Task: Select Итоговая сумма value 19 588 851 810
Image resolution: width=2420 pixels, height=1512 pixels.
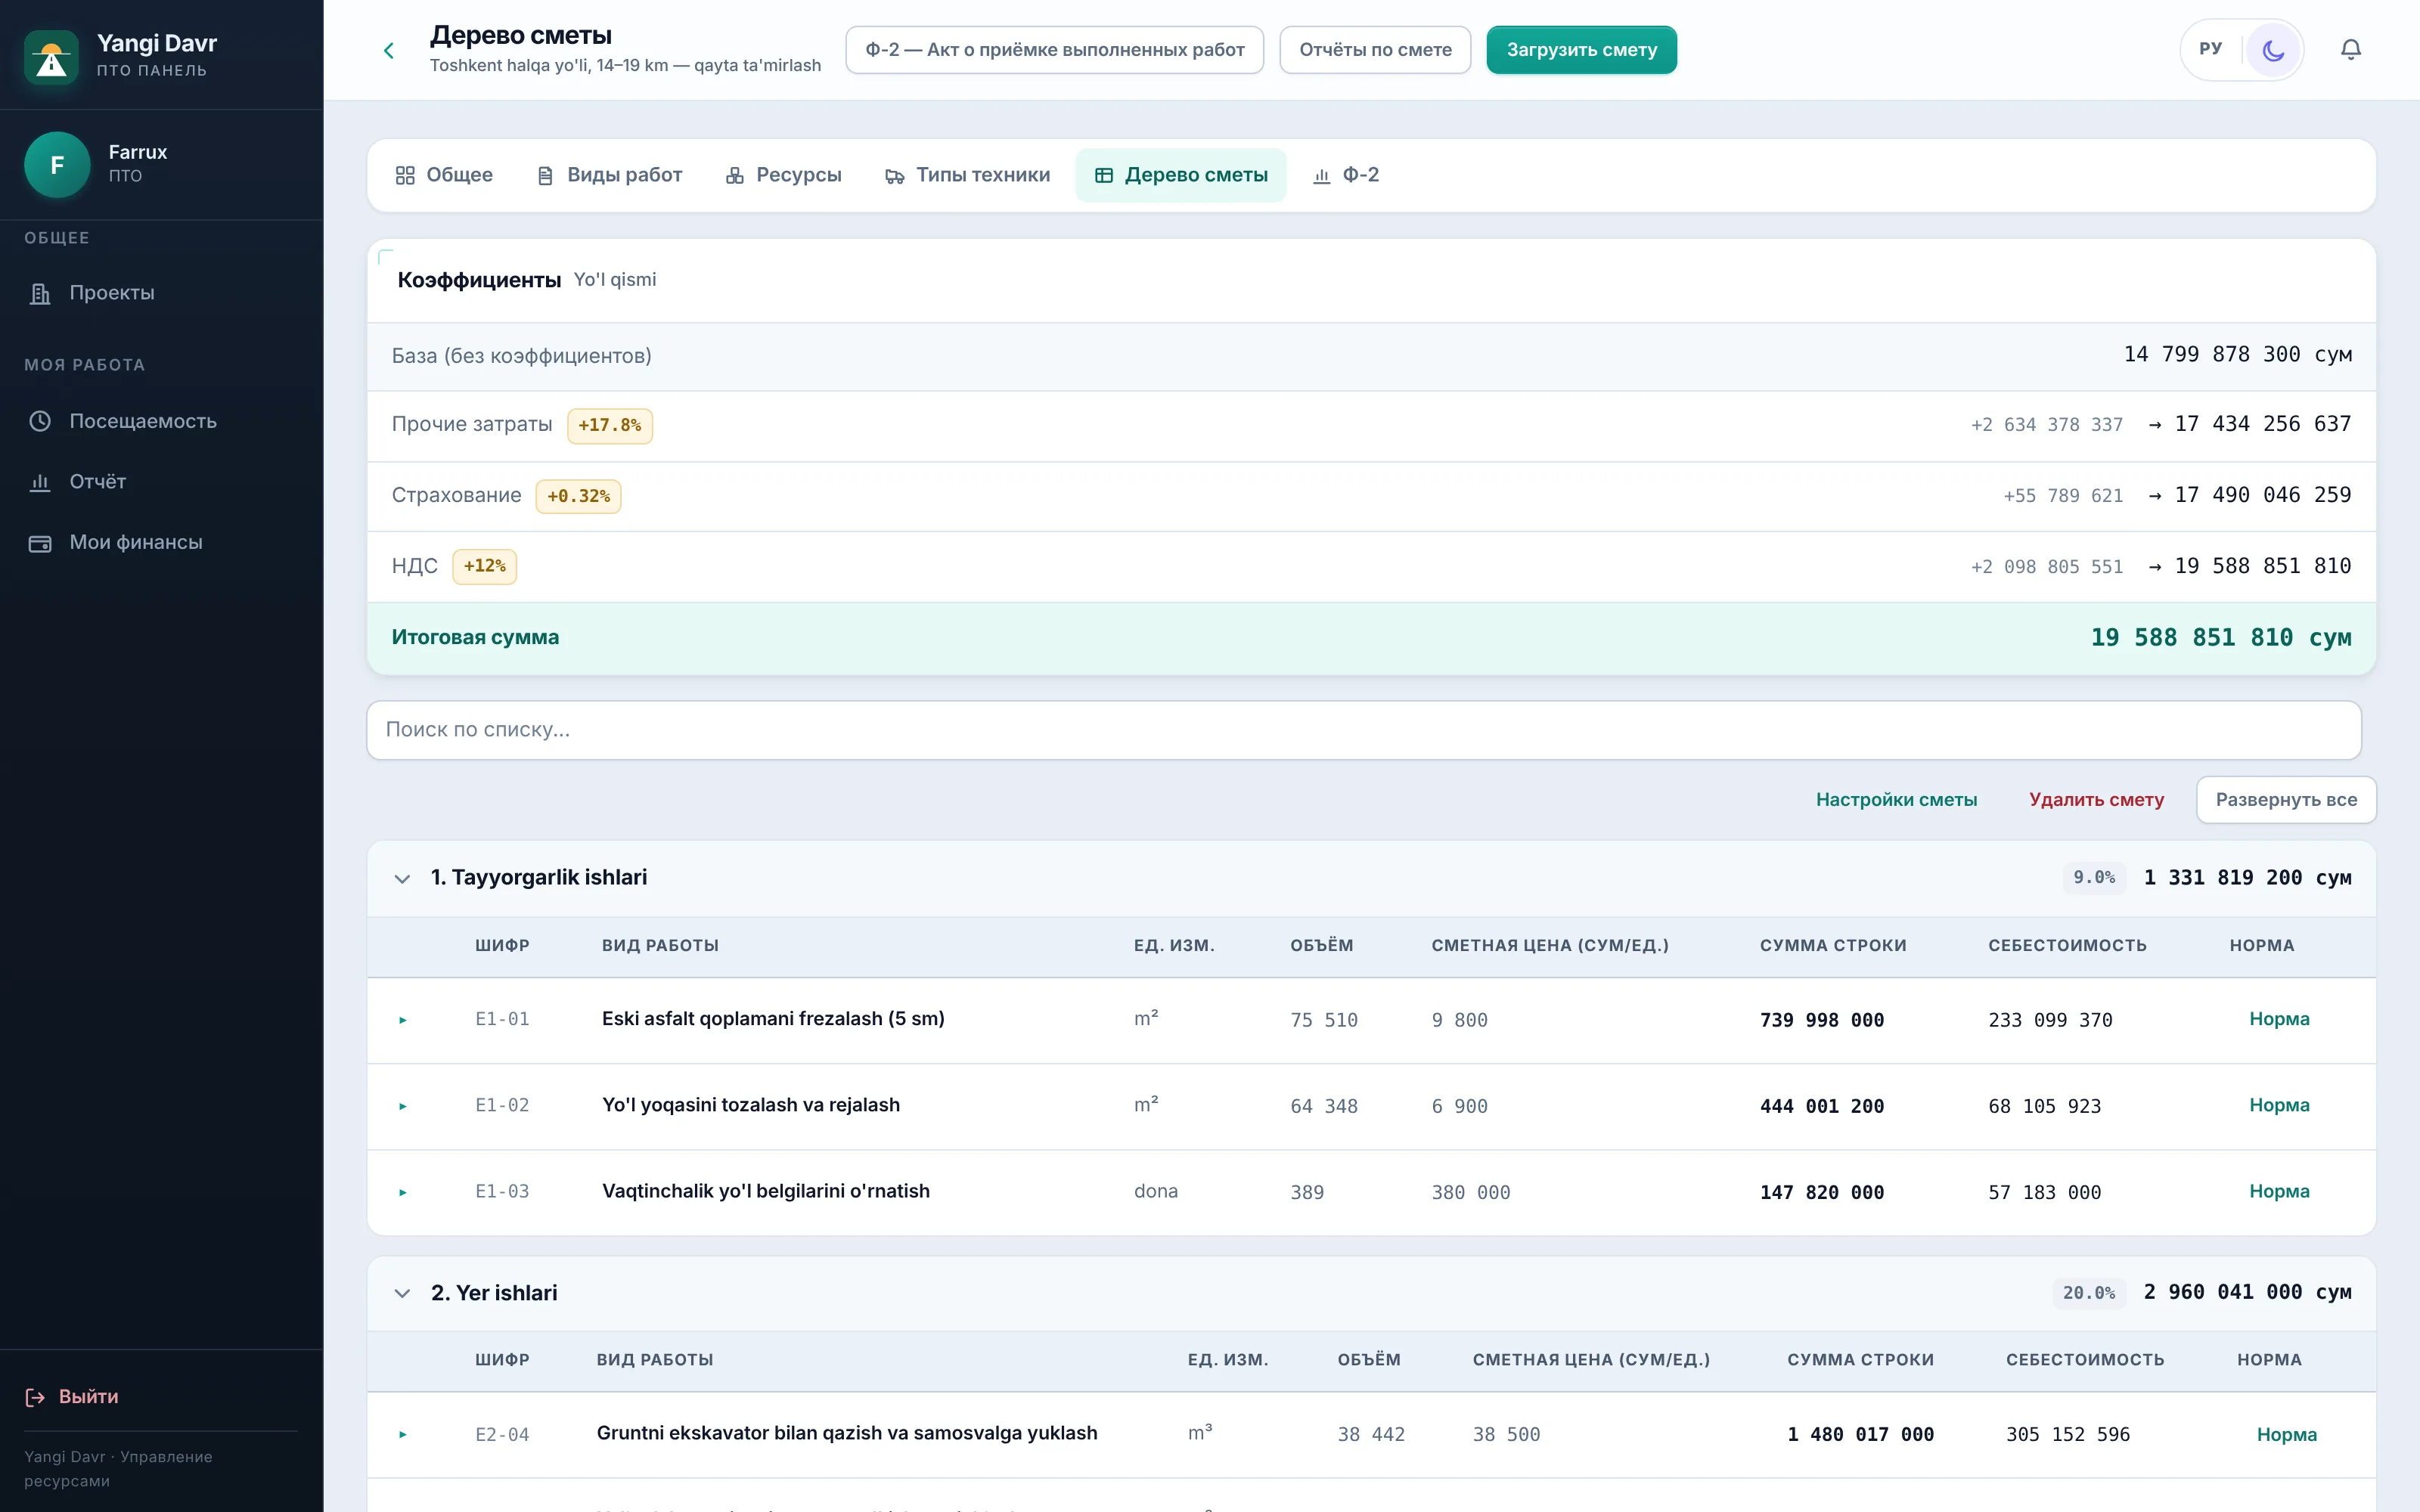Action: [x=2220, y=637]
